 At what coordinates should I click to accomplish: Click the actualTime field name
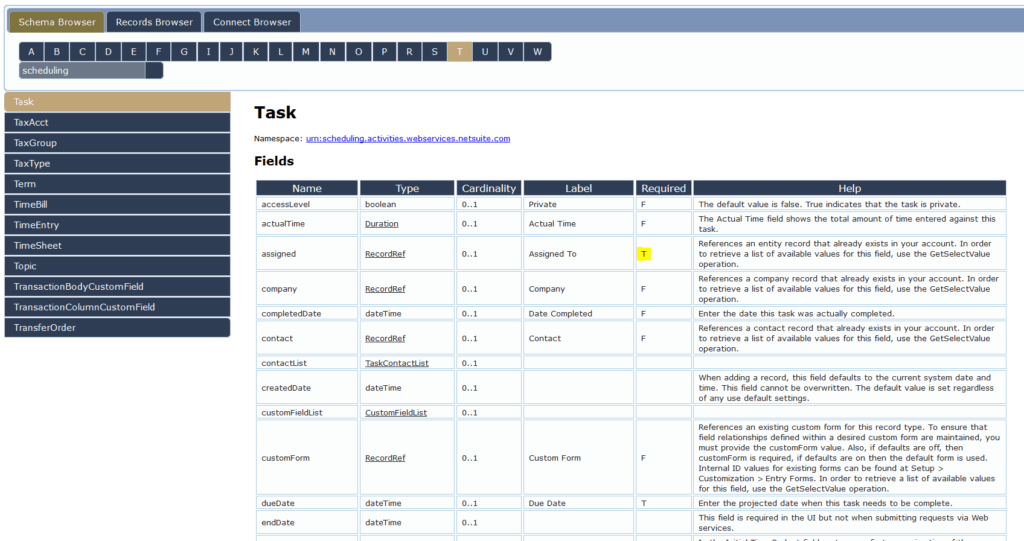283,223
